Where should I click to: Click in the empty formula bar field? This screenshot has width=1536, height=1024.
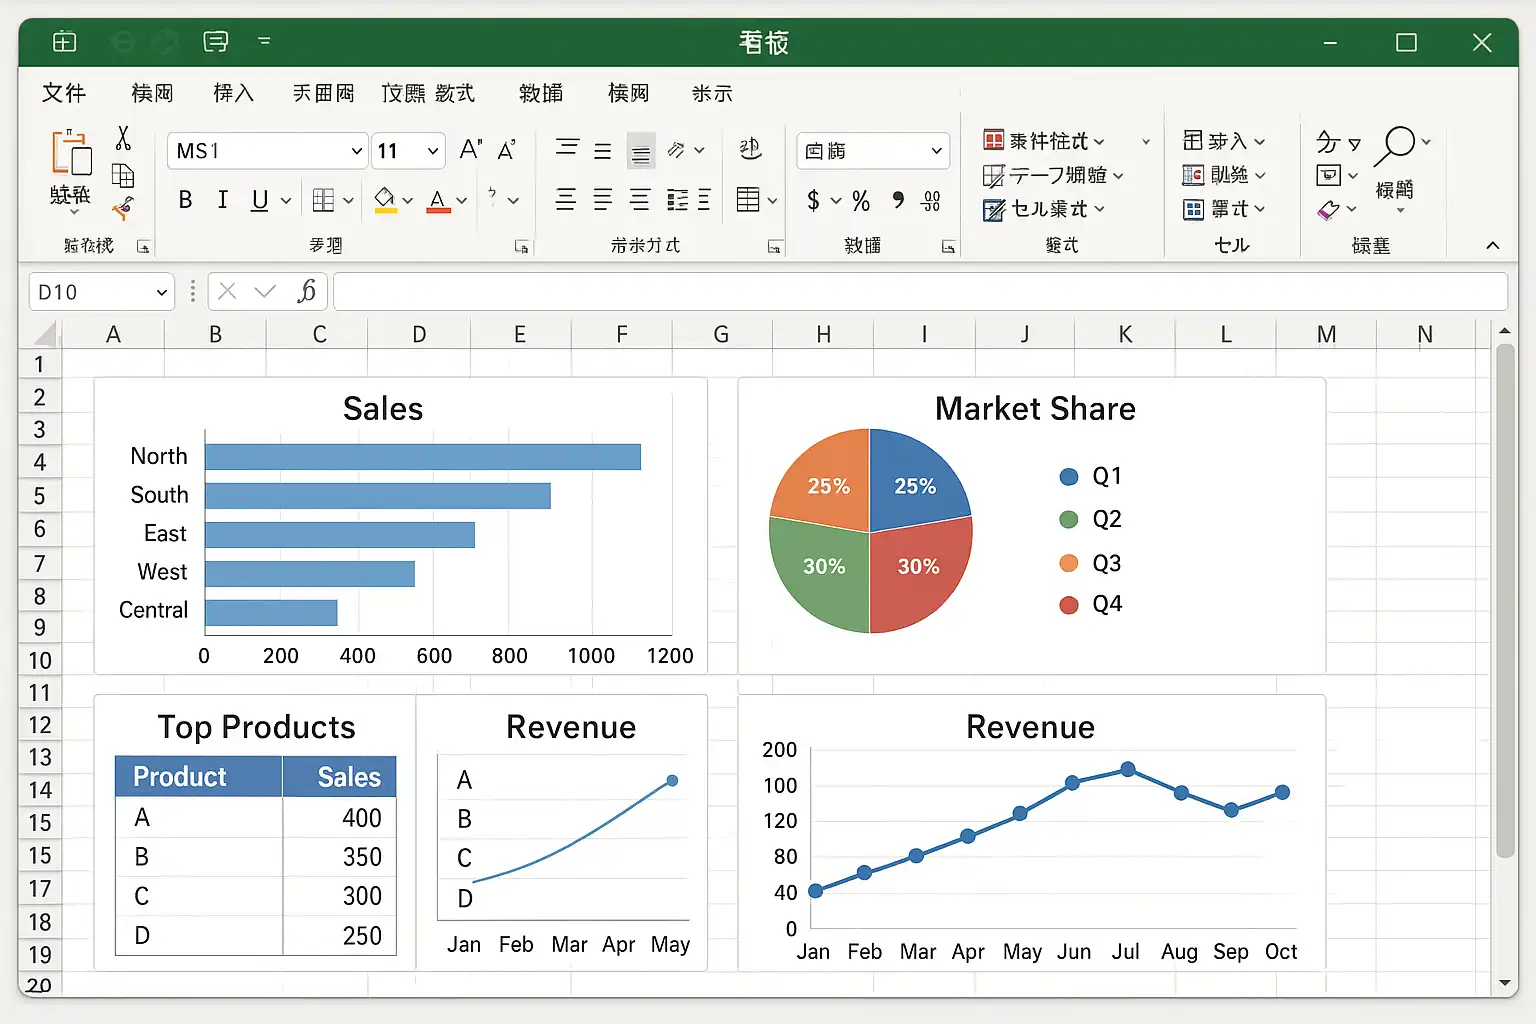coord(918,291)
